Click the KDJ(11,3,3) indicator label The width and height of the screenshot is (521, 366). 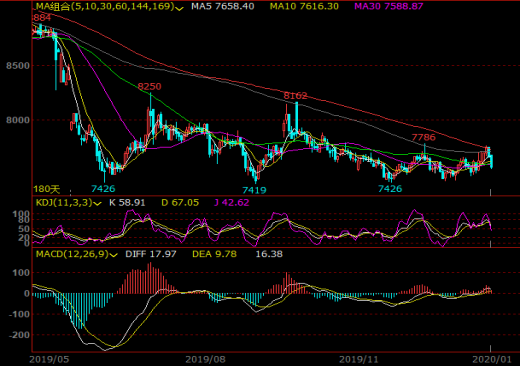coord(64,203)
